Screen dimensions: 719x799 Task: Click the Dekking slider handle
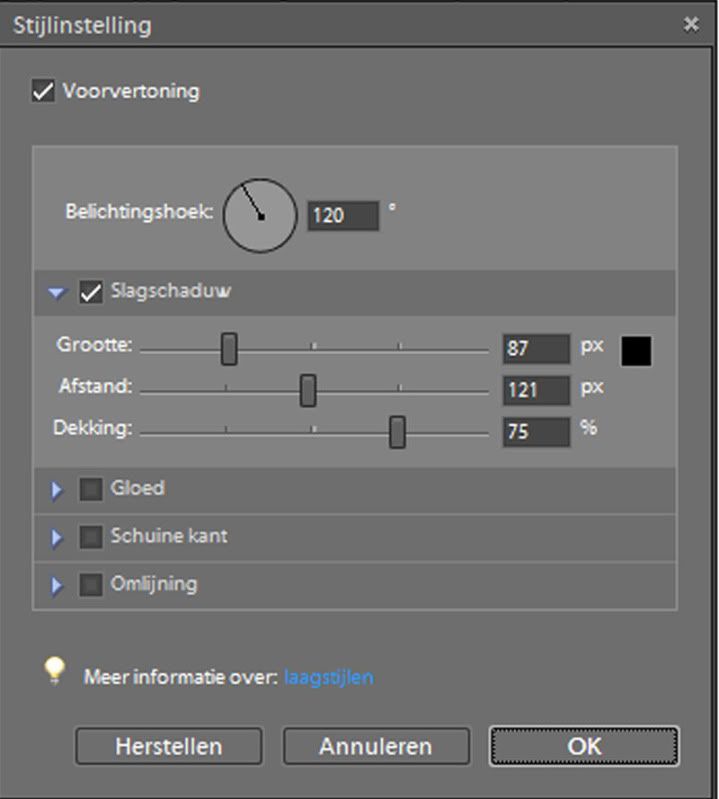click(397, 432)
